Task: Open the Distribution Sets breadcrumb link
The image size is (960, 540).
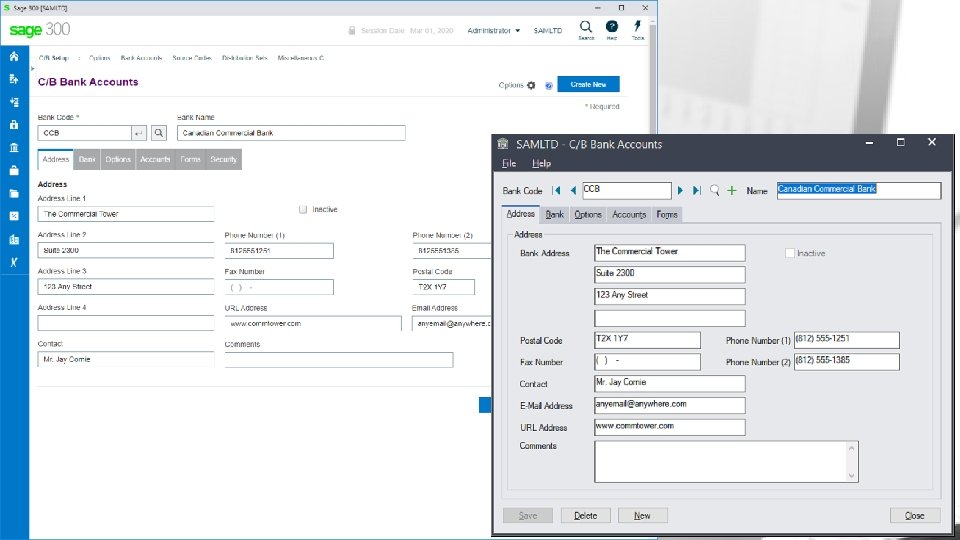Action: coord(244,58)
